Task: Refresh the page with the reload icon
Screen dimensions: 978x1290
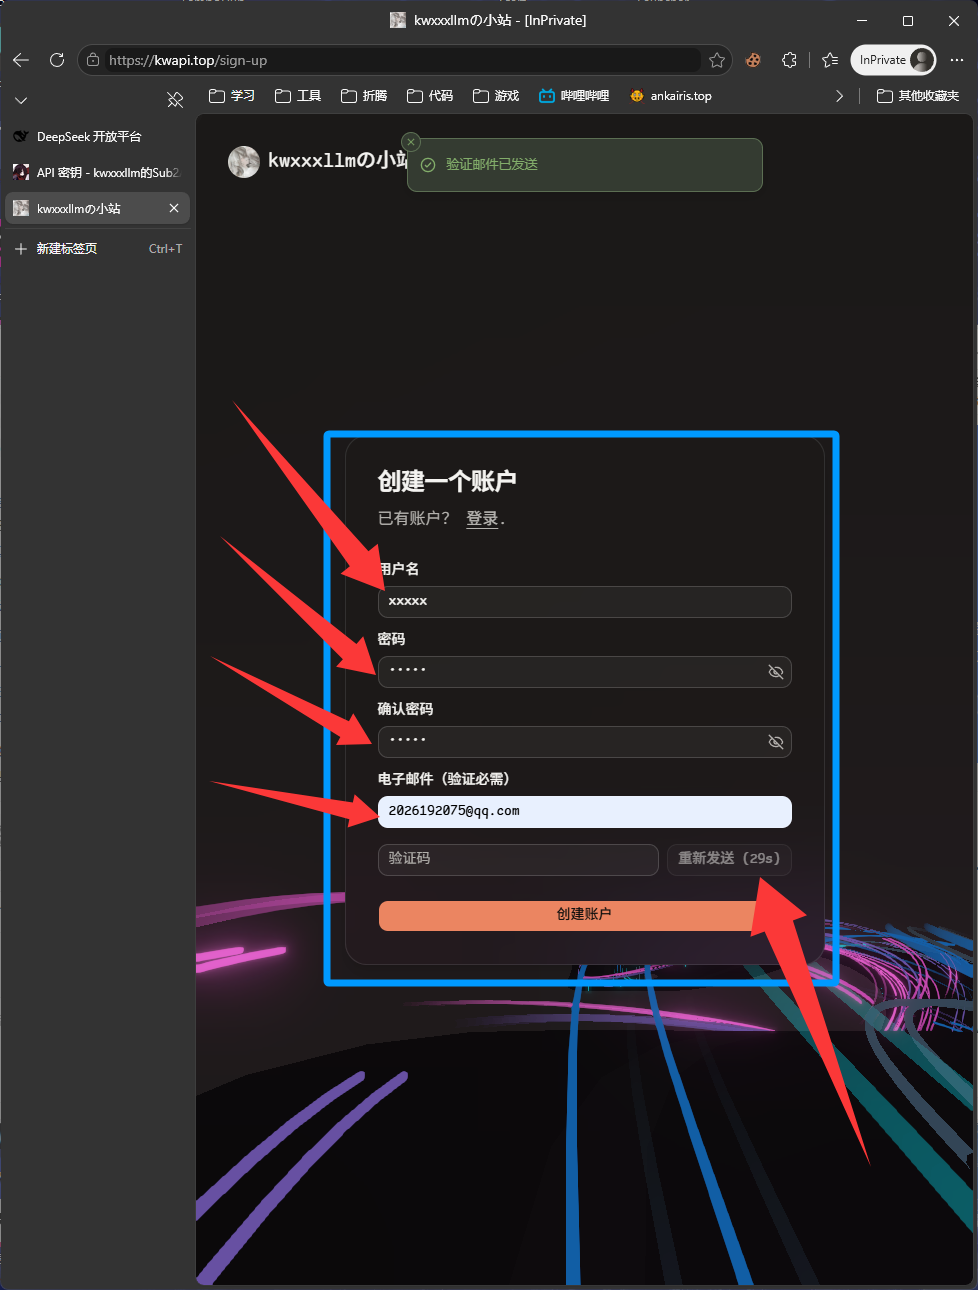Action: pos(57,60)
